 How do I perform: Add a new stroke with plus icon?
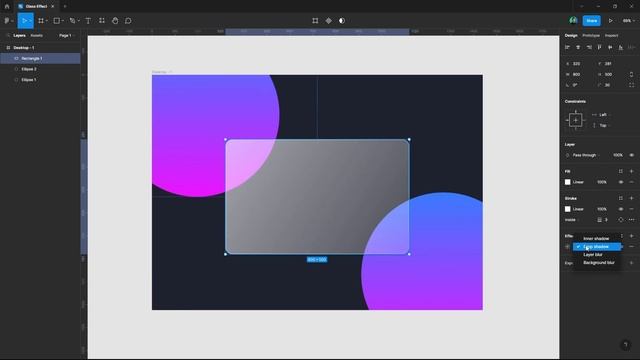pos(631,198)
